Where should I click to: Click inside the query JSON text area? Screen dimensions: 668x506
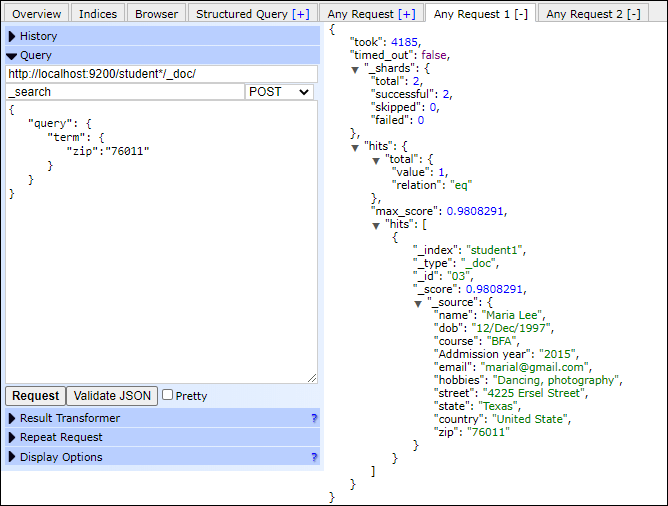pyautogui.click(x=161, y=242)
